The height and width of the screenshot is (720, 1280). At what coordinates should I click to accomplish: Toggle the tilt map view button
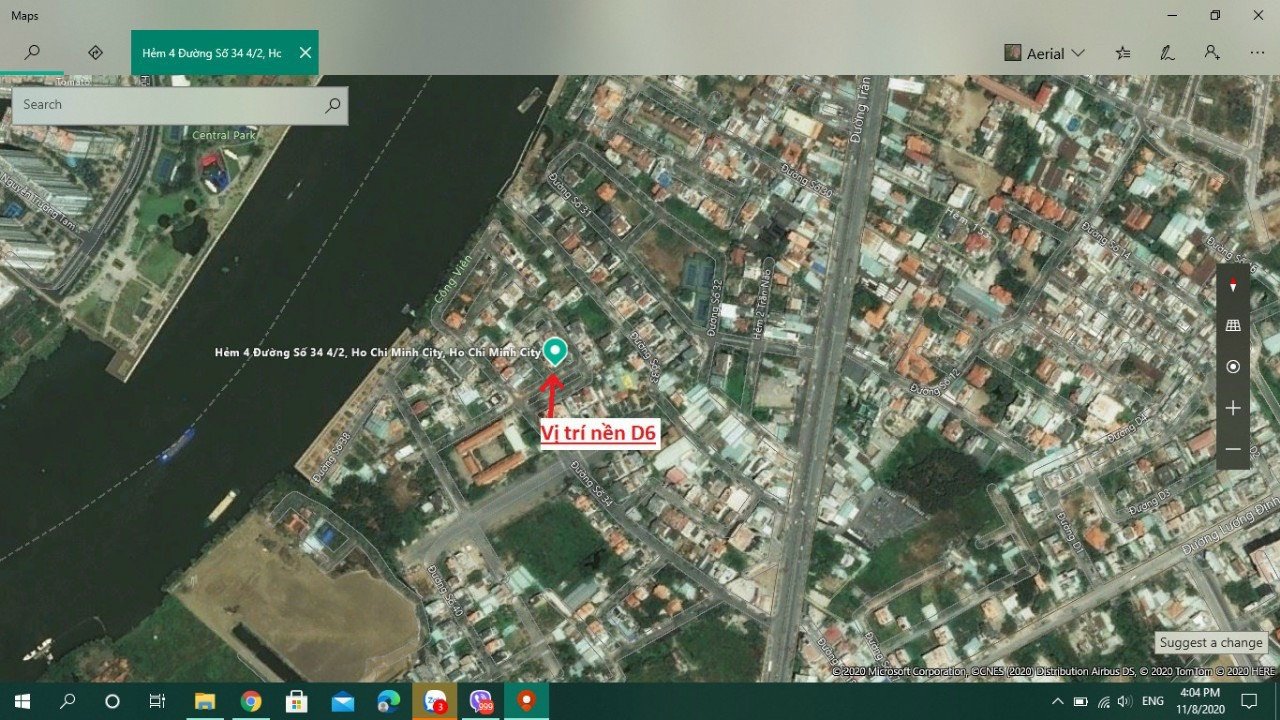coord(1233,326)
